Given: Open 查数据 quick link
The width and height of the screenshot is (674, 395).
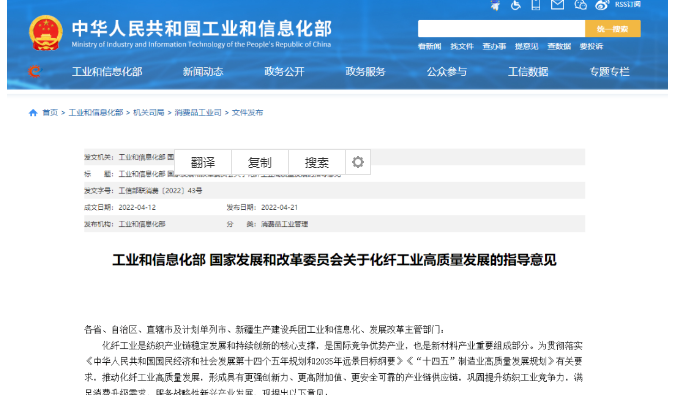Looking at the screenshot, I should point(559,46).
